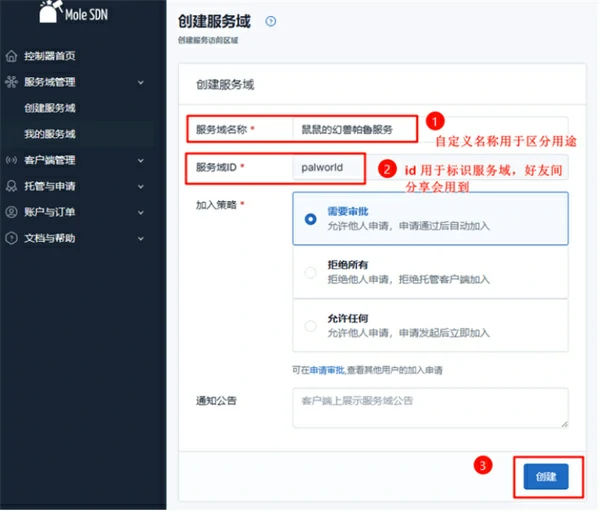Click the 托管与申请 badge icon
The image size is (600, 513).
point(11,186)
